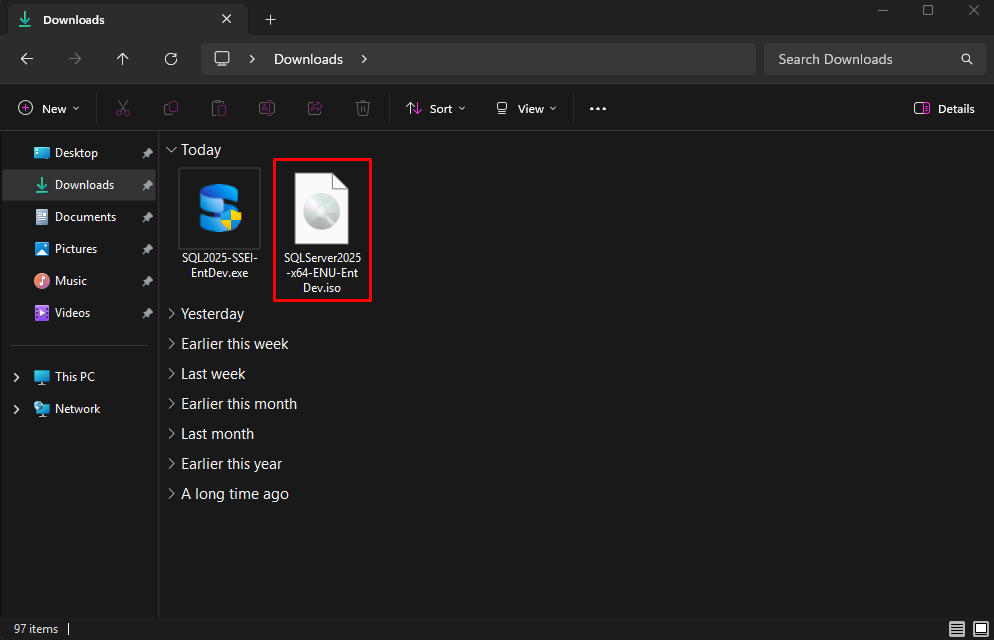Image resolution: width=994 pixels, height=640 pixels.
Task: Open the Sort dropdown menu
Action: click(436, 108)
